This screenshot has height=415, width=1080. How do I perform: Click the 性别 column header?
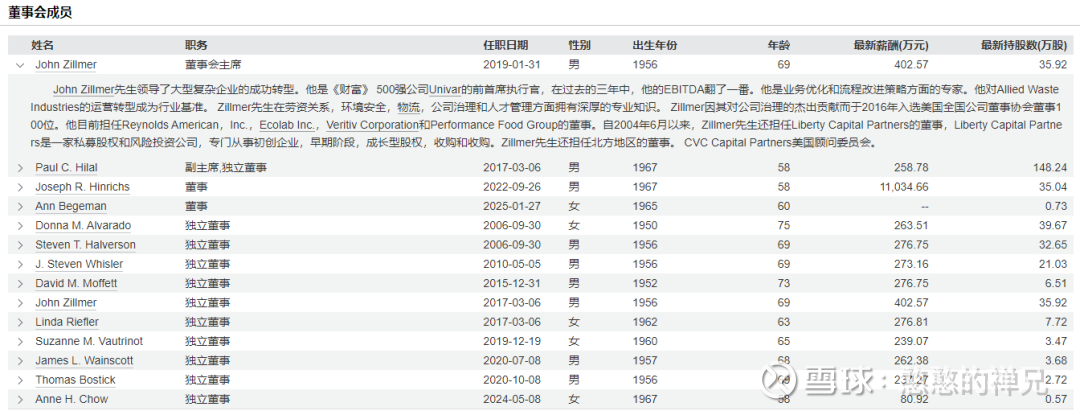tap(579, 45)
